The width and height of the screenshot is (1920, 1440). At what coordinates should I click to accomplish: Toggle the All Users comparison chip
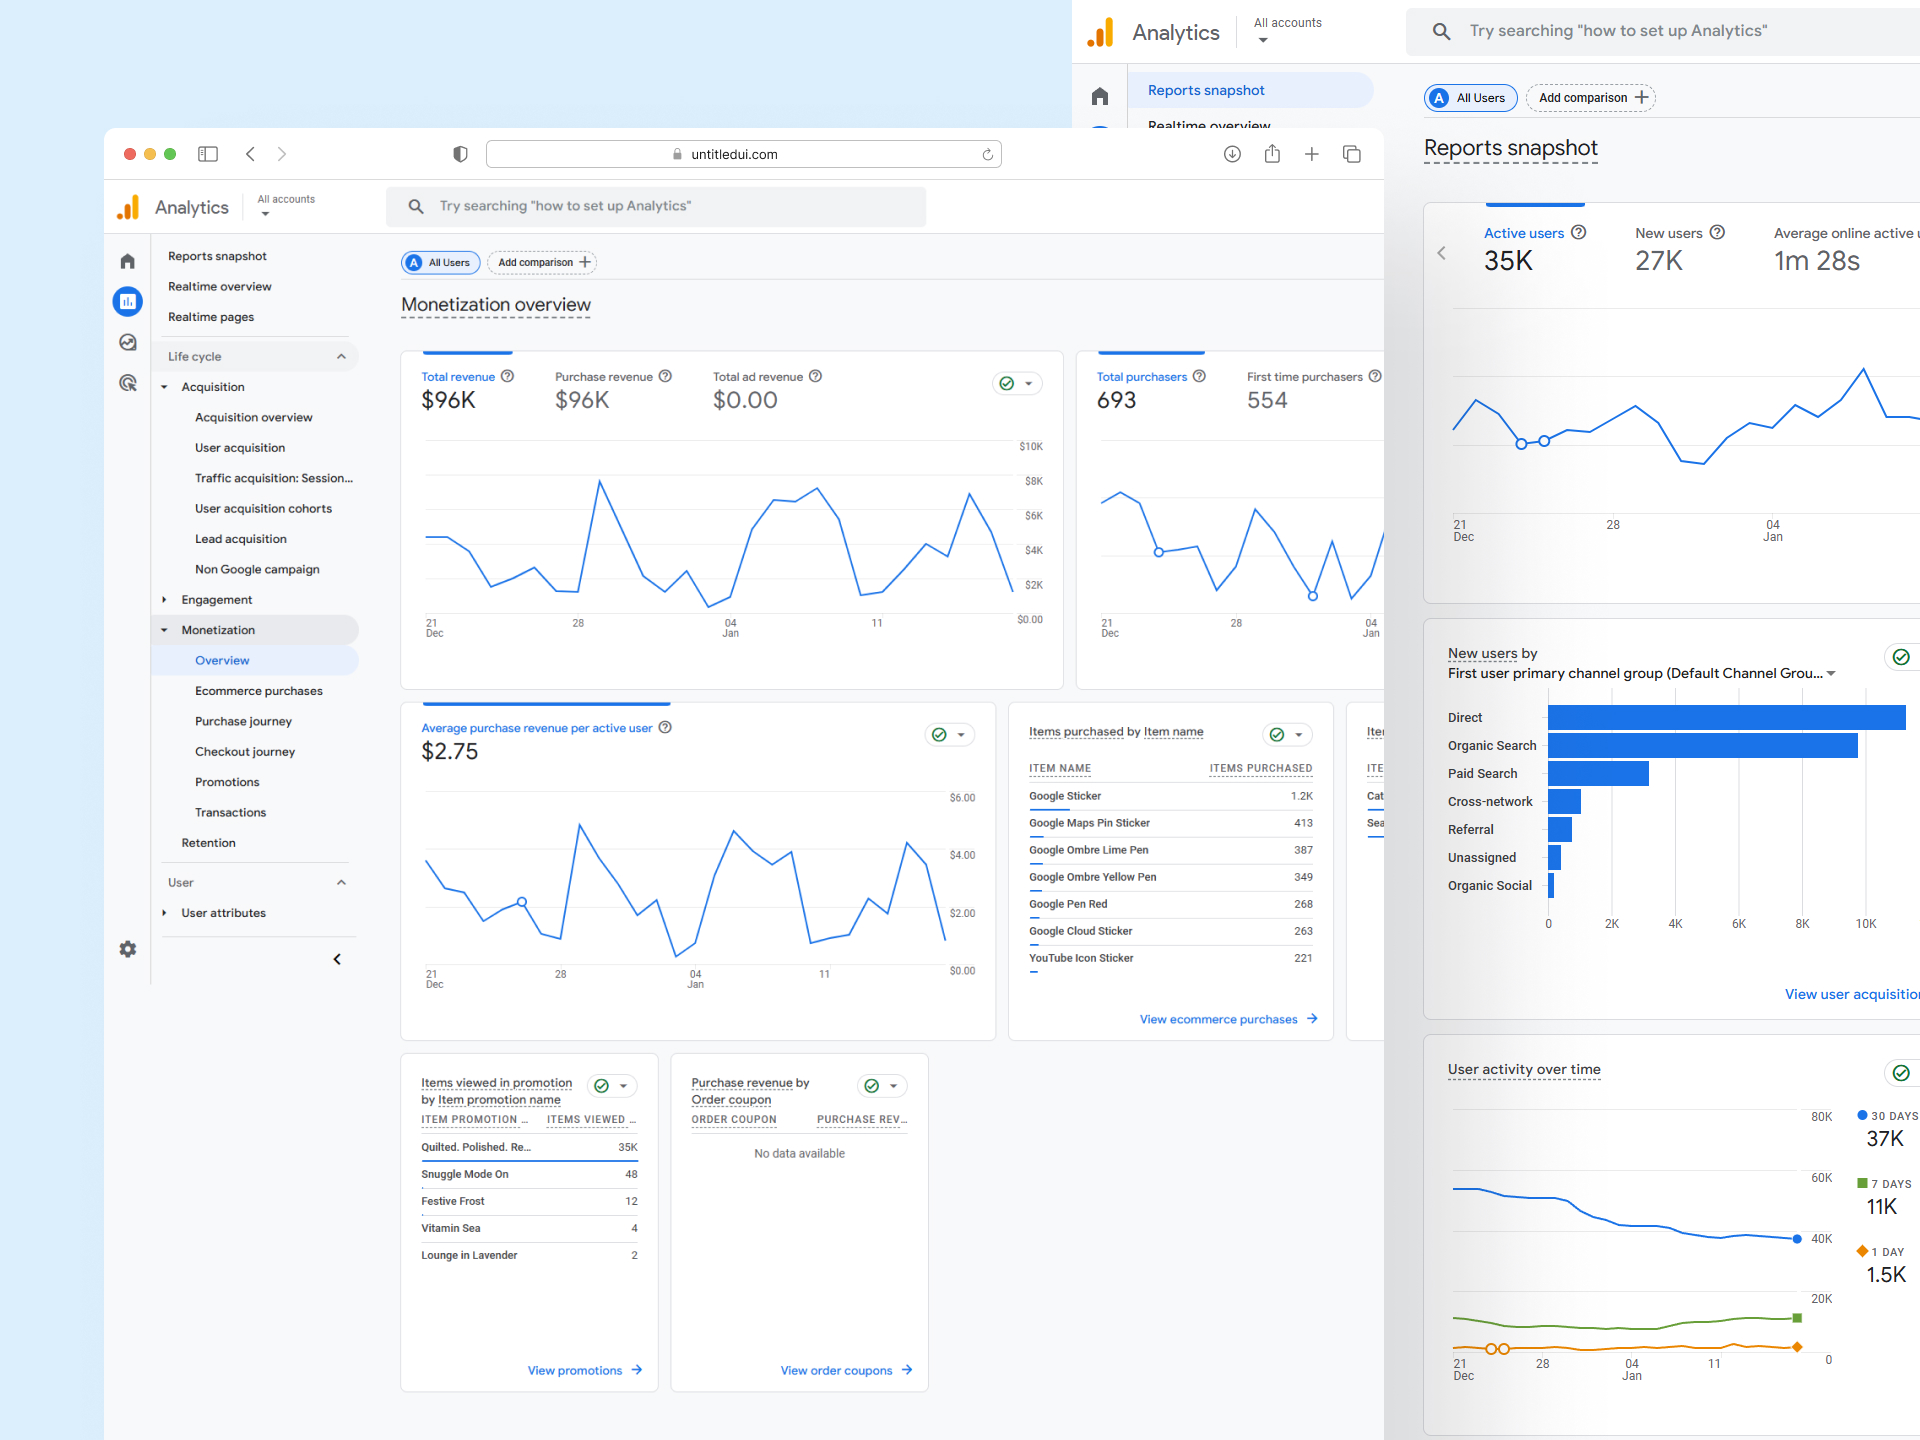pos(441,262)
